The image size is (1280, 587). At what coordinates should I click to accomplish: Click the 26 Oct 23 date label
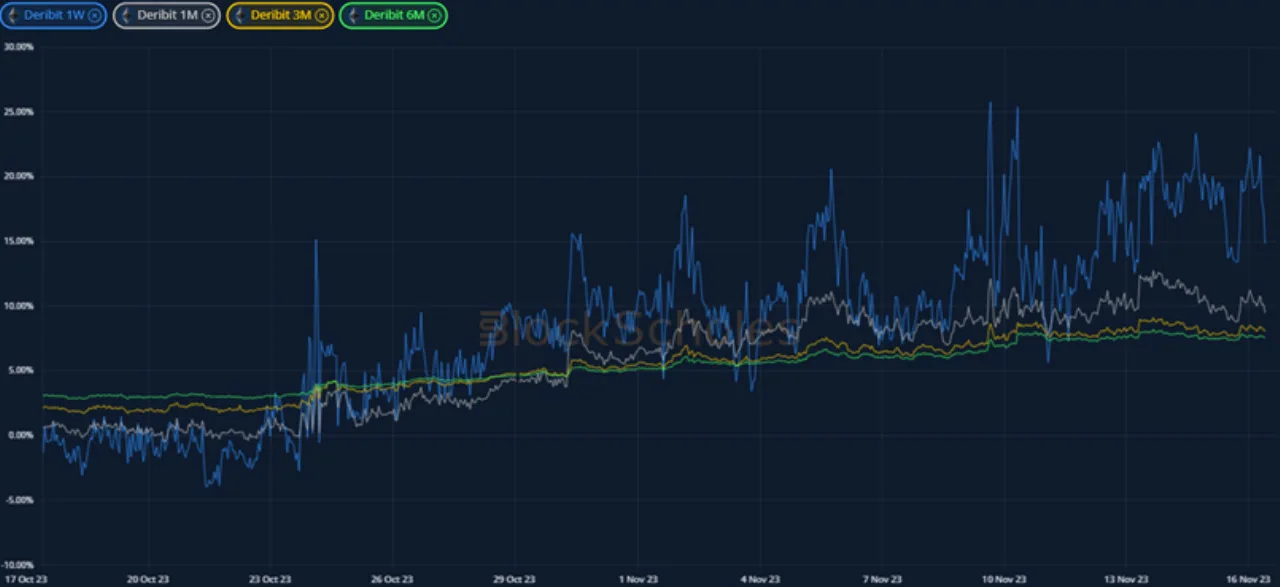tap(392, 579)
